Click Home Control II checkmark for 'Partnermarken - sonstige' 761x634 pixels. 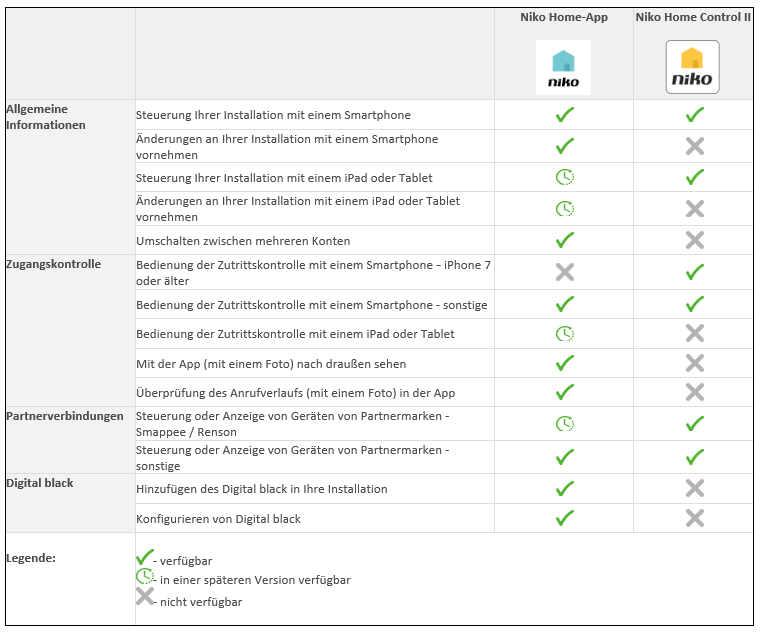pyautogui.click(x=695, y=457)
